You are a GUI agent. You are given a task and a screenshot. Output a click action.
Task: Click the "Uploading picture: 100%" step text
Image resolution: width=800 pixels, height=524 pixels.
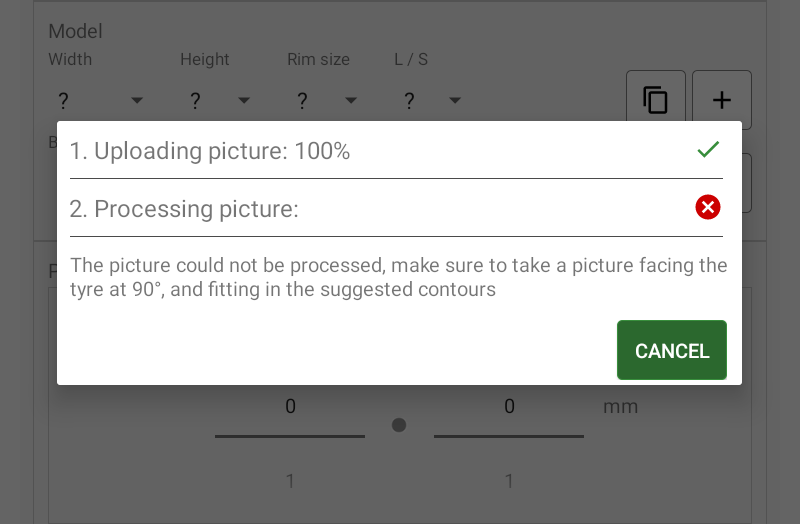coord(210,152)
